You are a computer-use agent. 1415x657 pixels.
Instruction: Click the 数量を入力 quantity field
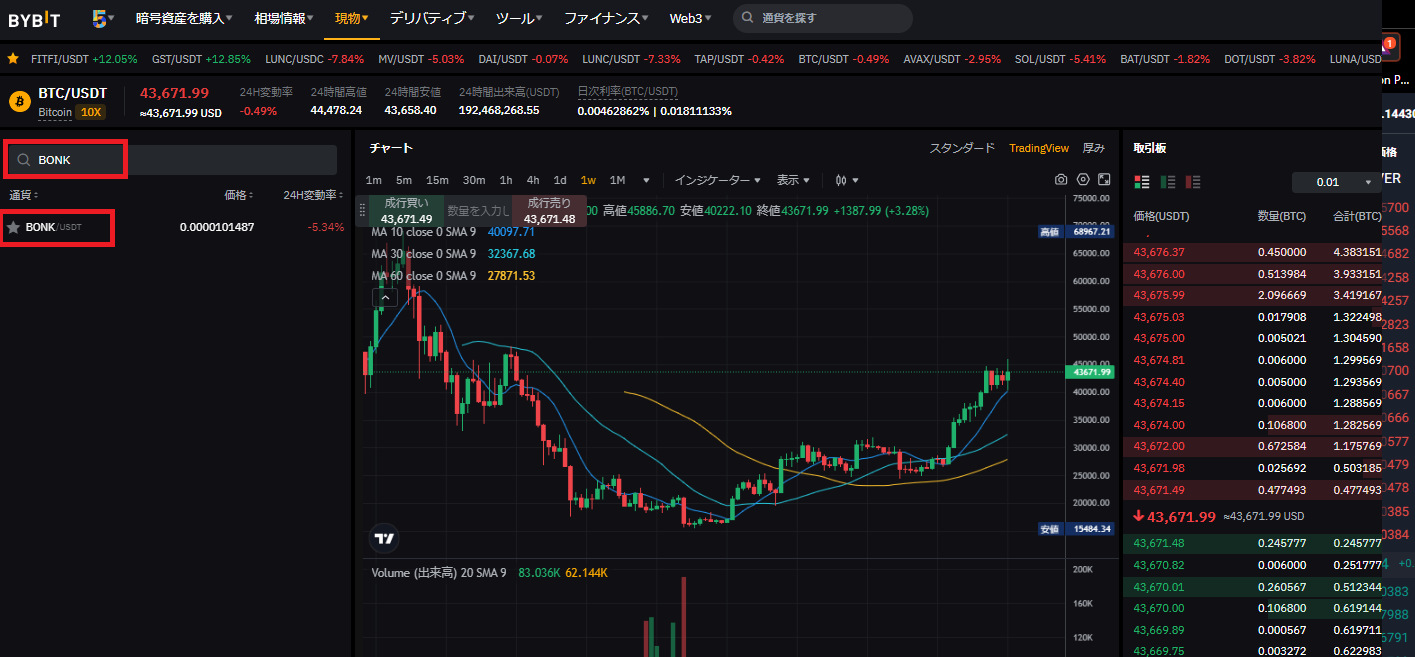click(478, 211)
